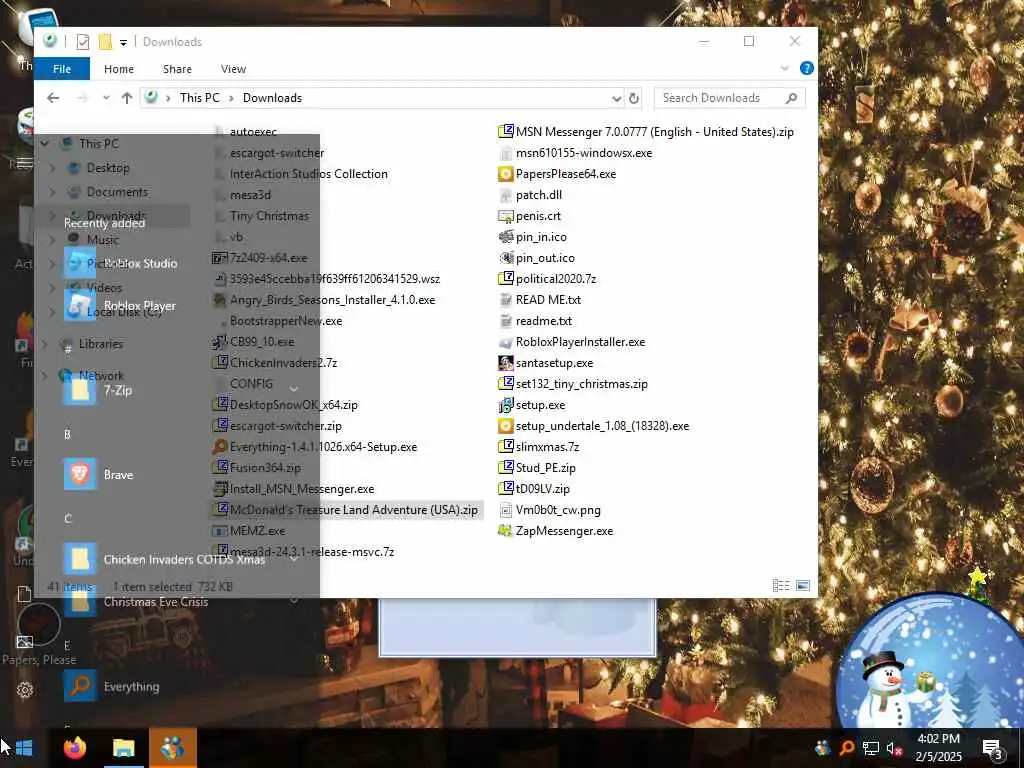
Task: Click File Explorer taskbar icon
Action: pyautogui.click(x=123, y=748)
